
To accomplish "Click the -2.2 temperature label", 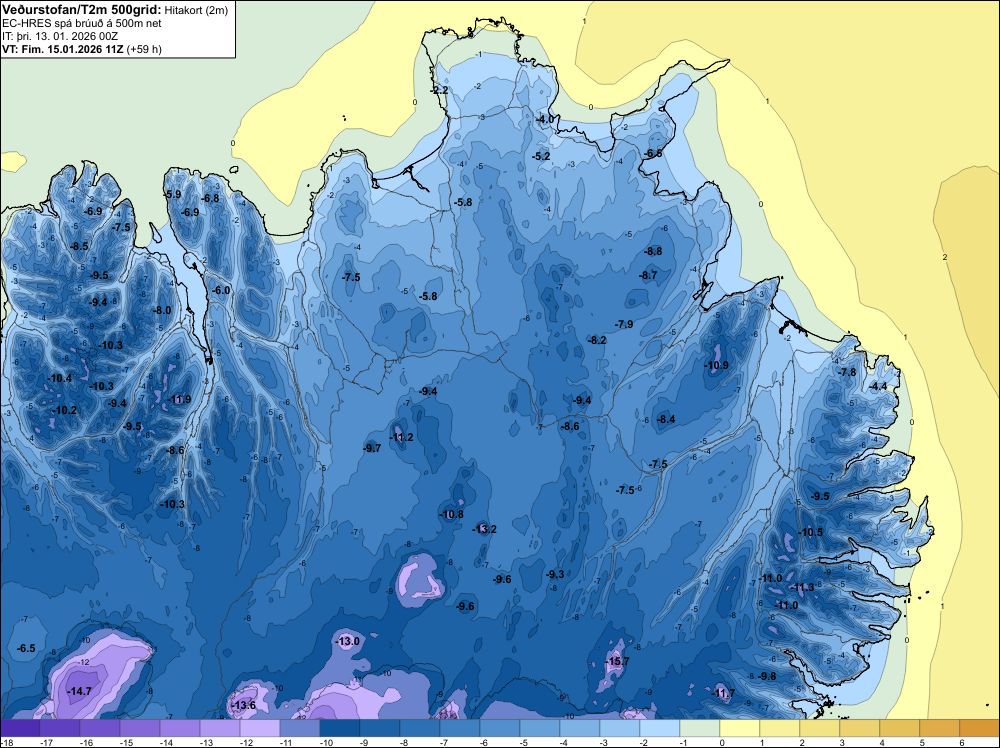I will (x=439, y=90).
